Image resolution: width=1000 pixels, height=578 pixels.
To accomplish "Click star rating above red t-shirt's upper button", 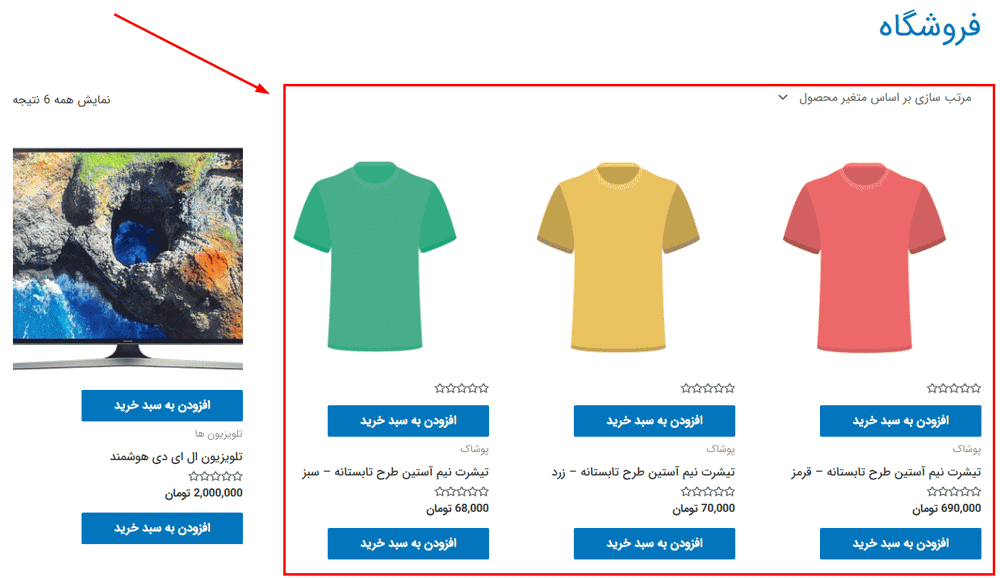I will tap(953, 388).
